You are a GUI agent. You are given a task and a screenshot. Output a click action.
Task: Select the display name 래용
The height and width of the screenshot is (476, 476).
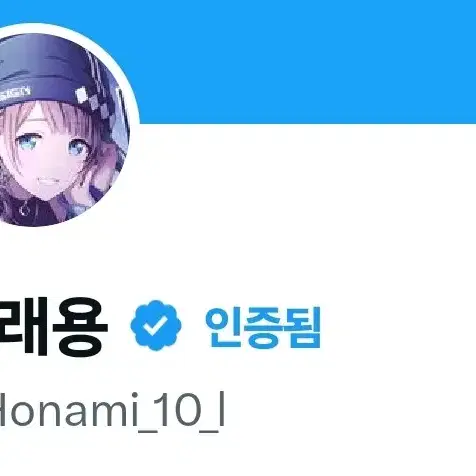[53, 326]
